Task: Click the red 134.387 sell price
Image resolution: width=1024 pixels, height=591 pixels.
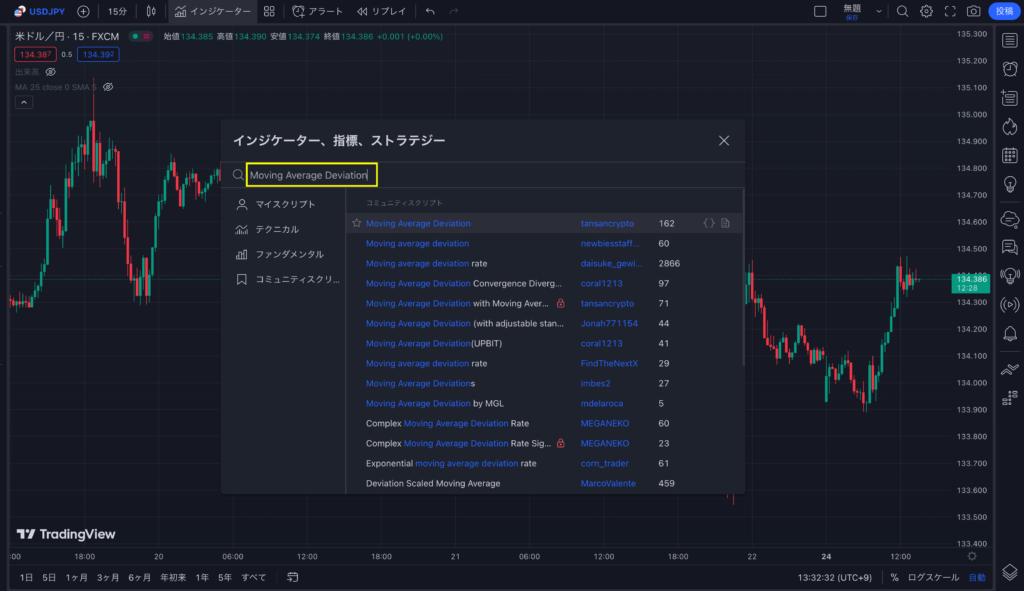Action: [x=35, y=54]
